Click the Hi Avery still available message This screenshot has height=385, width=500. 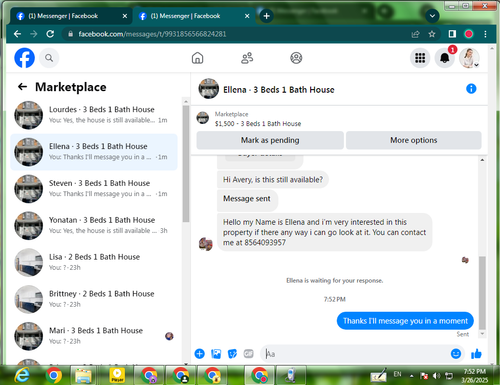[273, 180]
